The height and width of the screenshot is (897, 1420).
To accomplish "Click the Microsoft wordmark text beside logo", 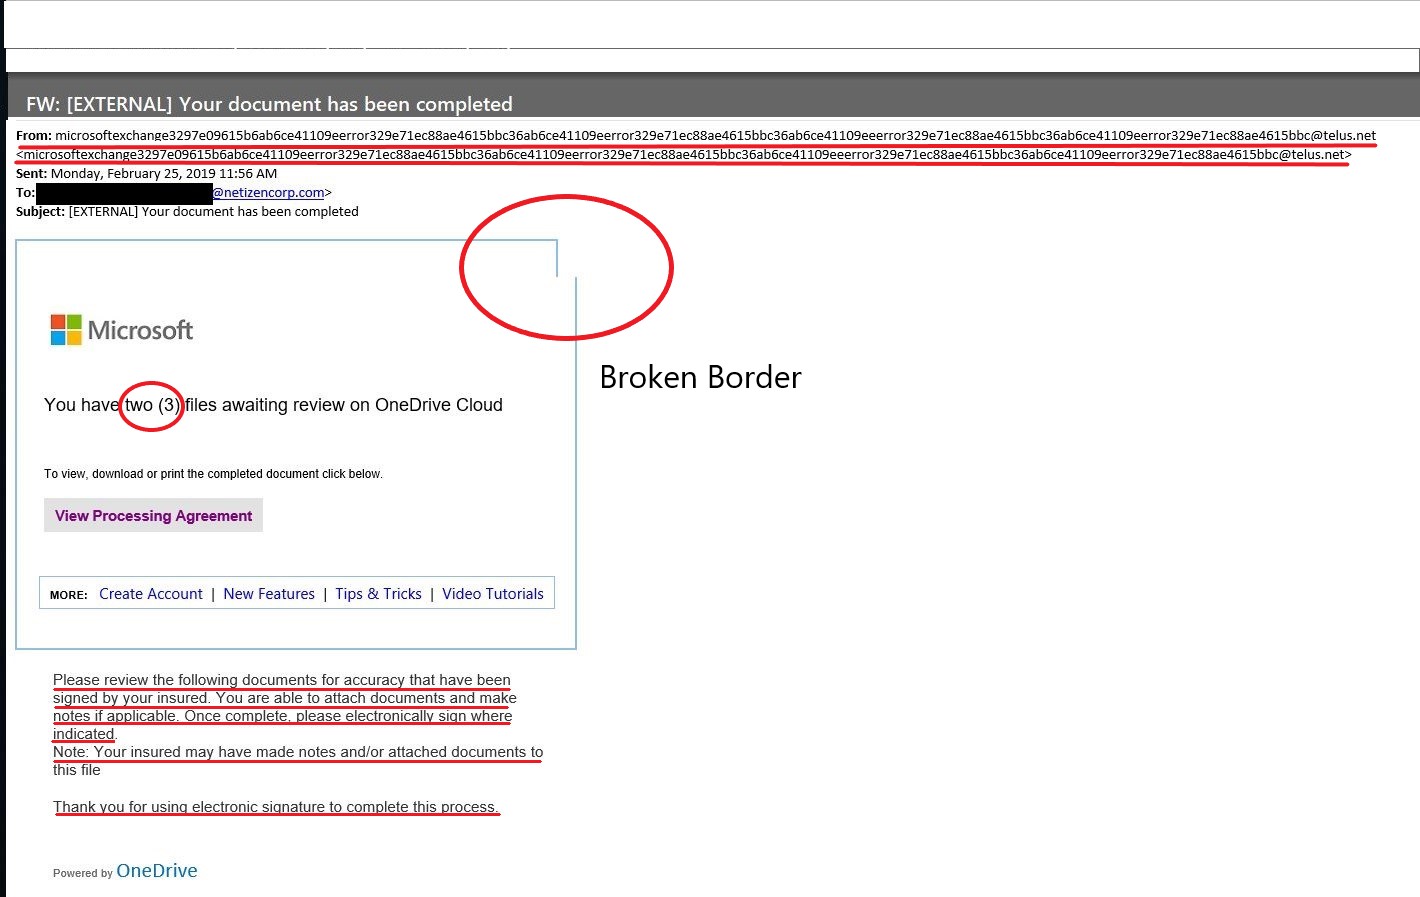I will coord(140,330).
